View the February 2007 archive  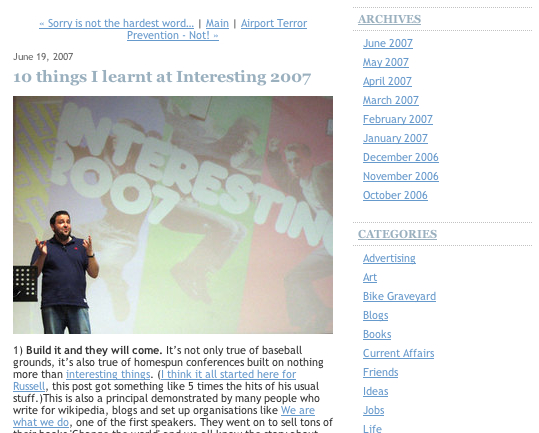(x=398, y=119)
